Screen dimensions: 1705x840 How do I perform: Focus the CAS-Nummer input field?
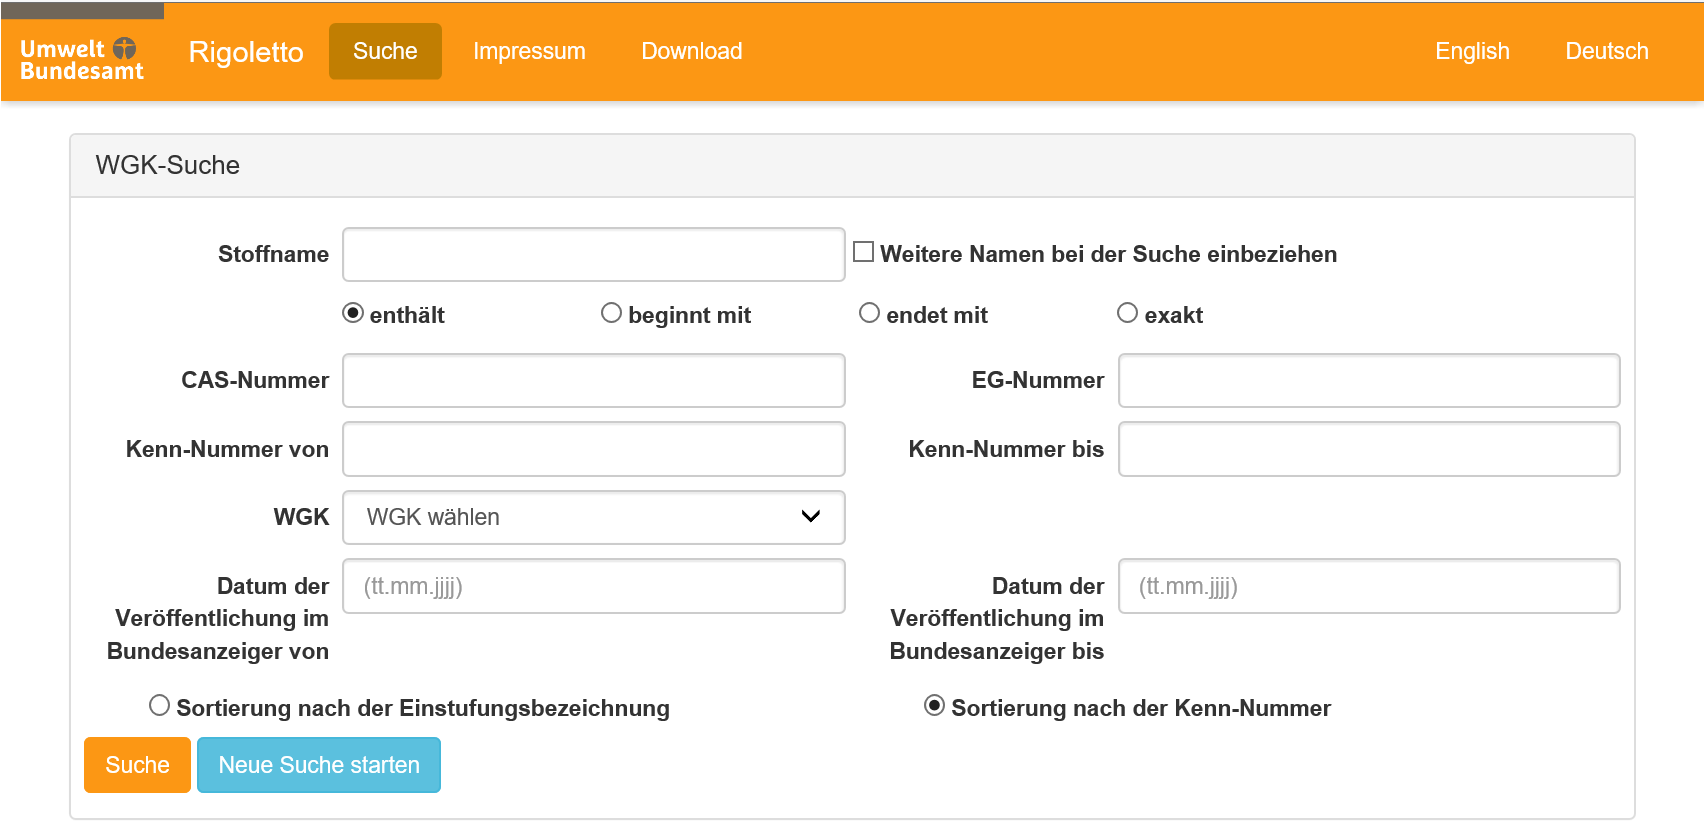[593, 381]
